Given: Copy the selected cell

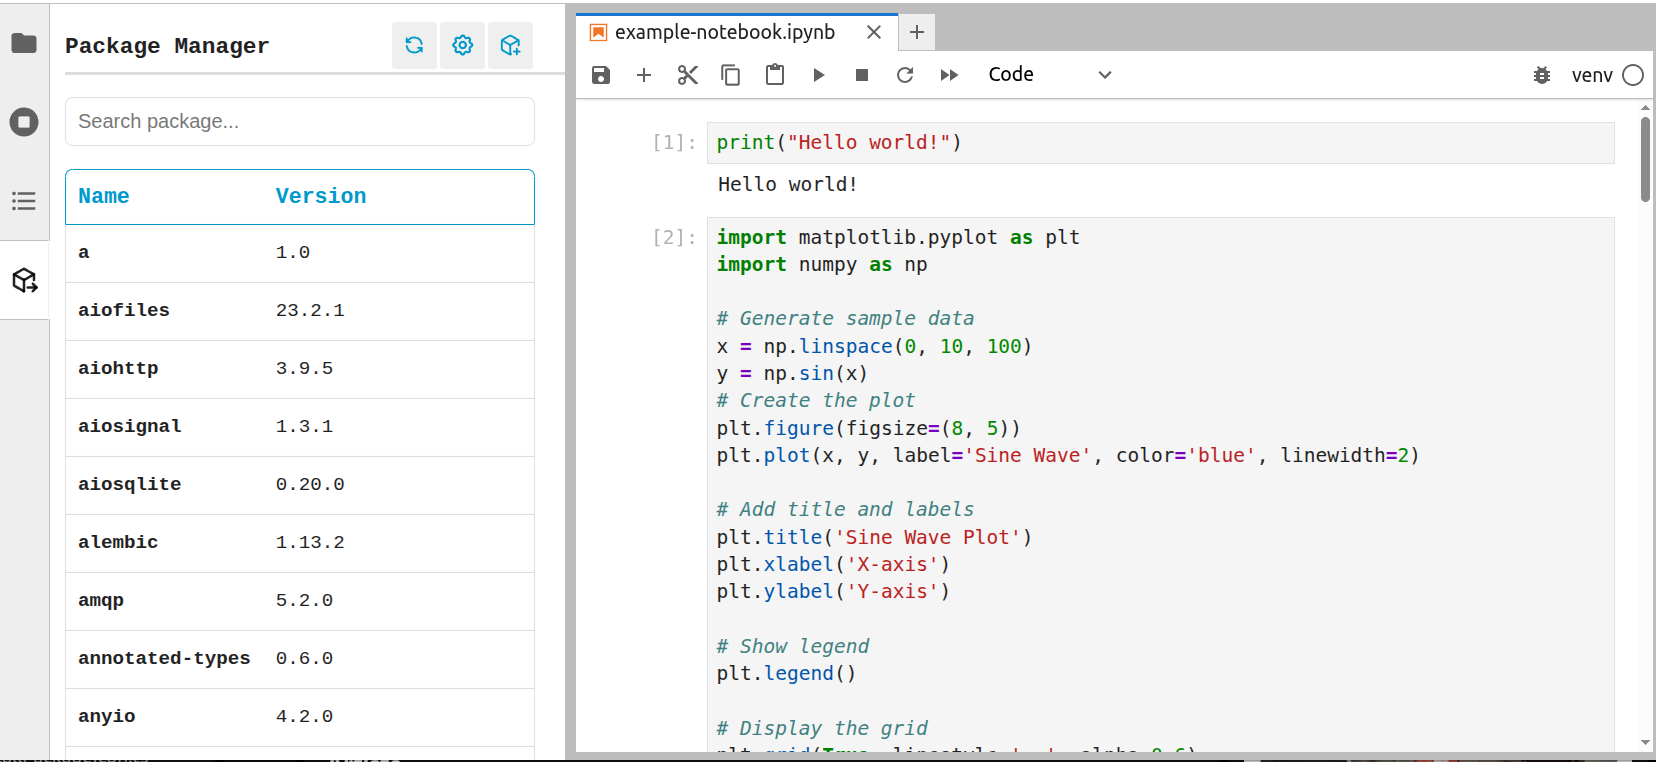Looking at the screenshot, I should tap(731, 75).
